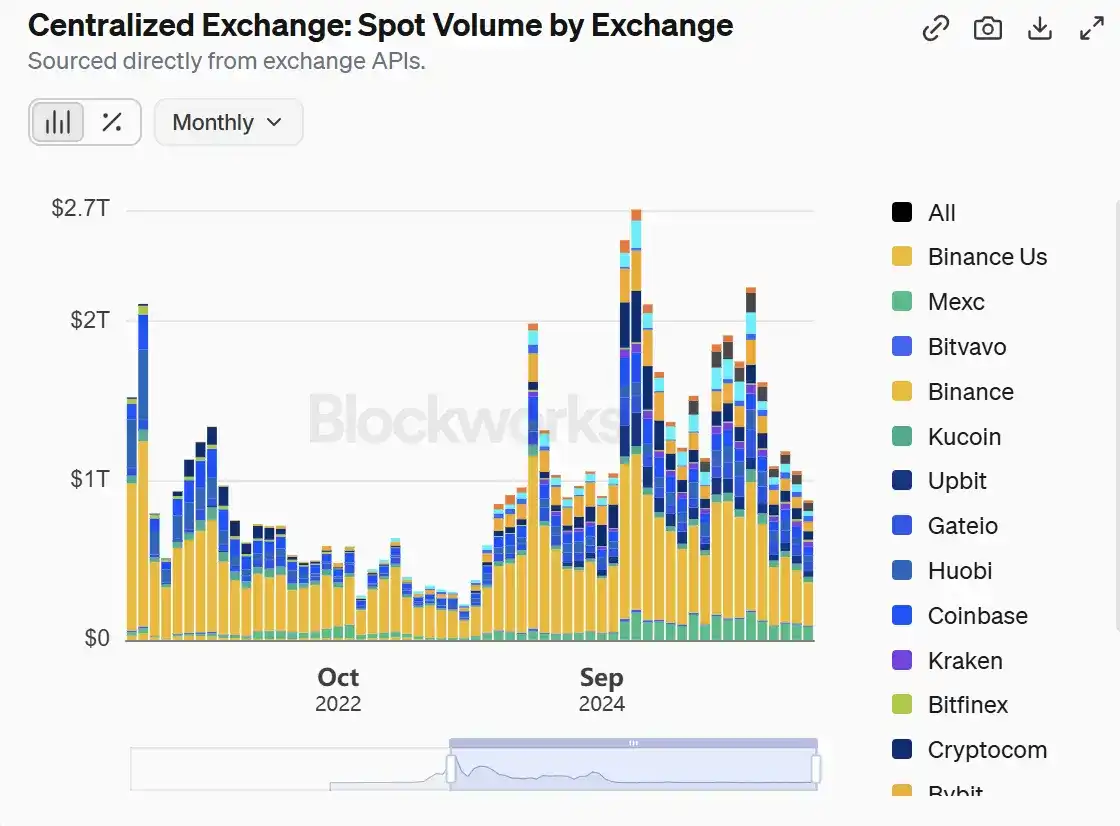The height and width of the screenshot is (826, 1120).
Task: Download the chart data
Action: [1040, 29]
